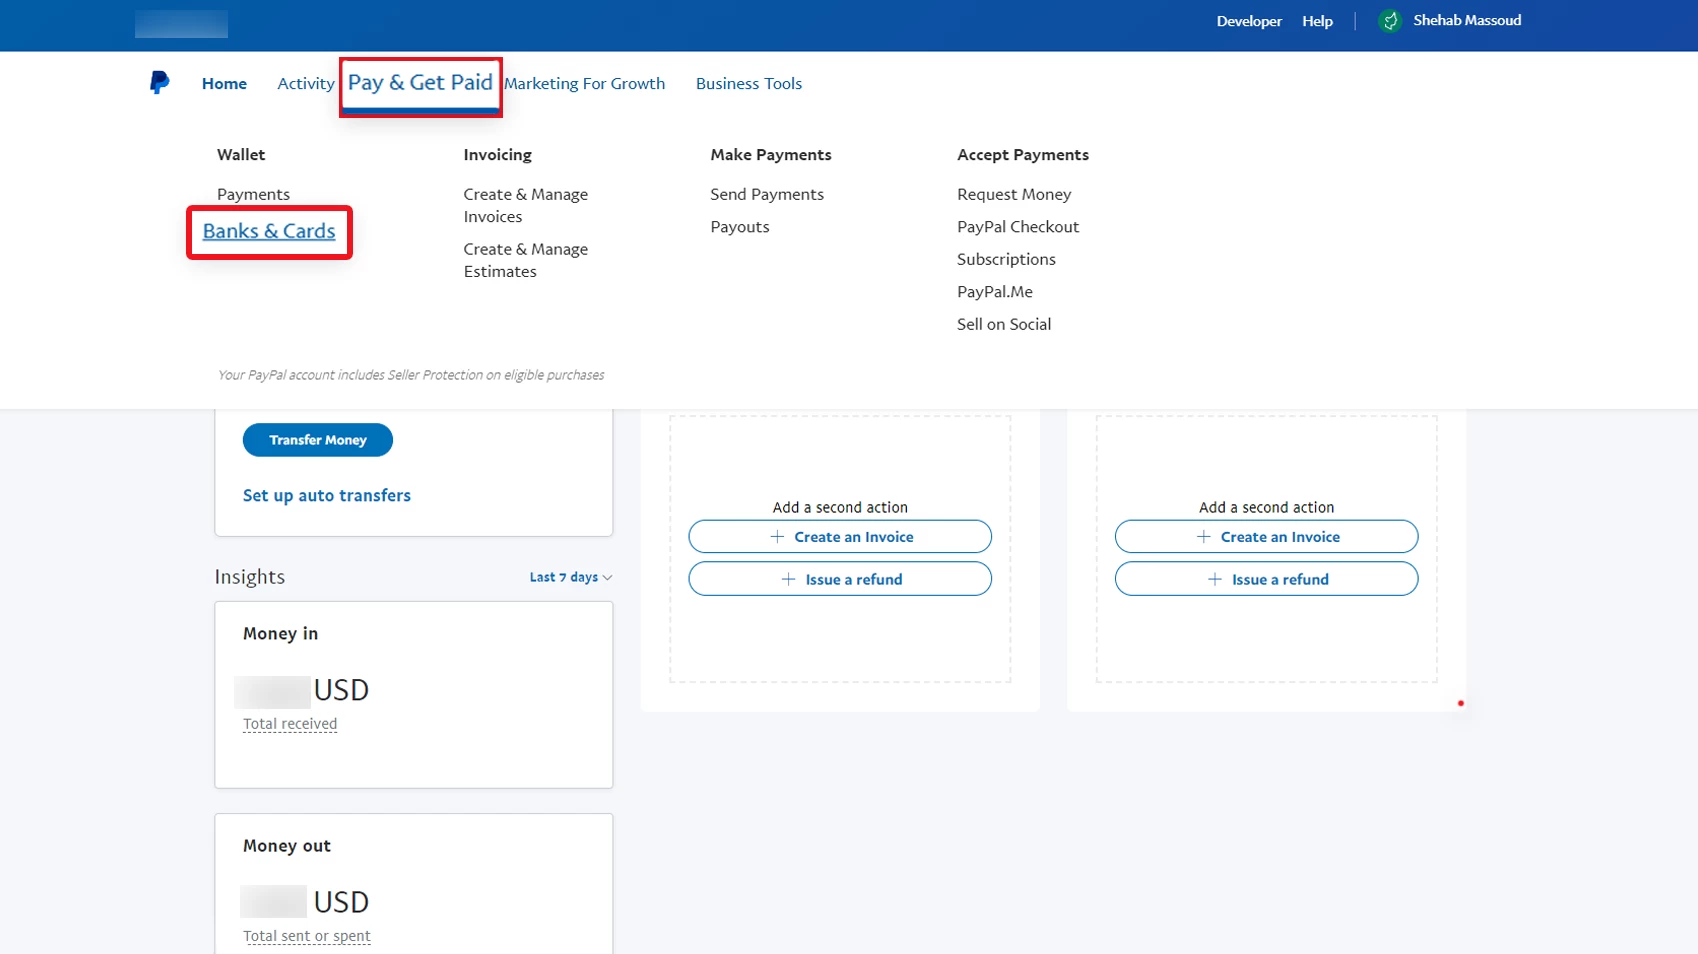Click plus icon on first Issue a refund
The image size is (1698, 954).
tap(788, 579)
